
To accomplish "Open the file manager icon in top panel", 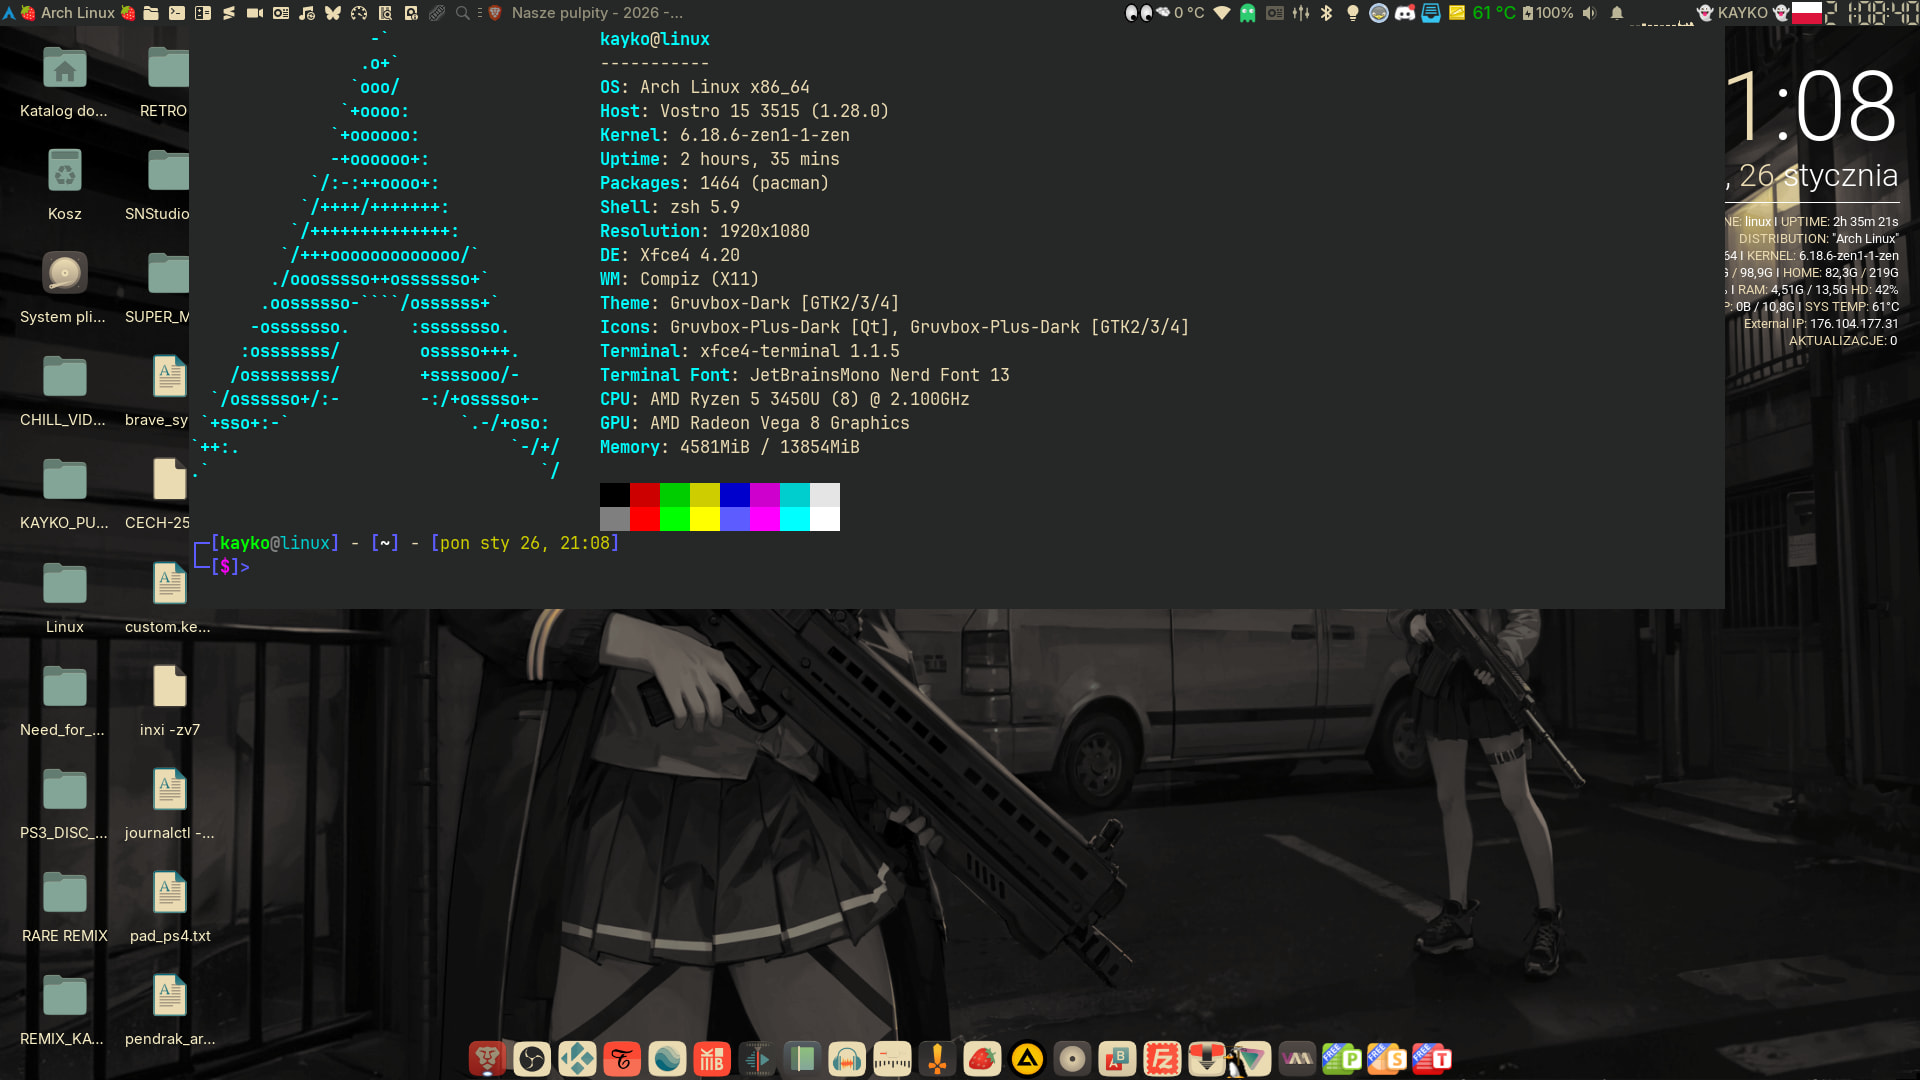I will click(151, 13).
